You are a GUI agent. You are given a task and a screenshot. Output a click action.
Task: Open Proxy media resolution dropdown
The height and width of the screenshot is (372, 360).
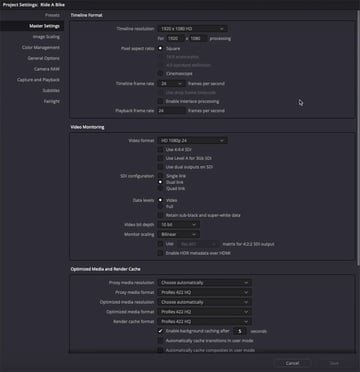[204, 283]
